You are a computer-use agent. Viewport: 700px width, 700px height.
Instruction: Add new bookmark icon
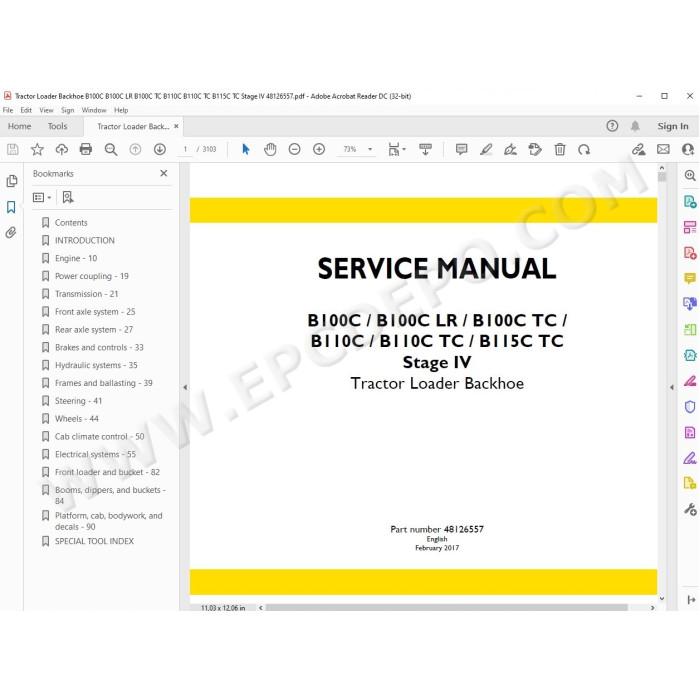(x=68, y=197)
